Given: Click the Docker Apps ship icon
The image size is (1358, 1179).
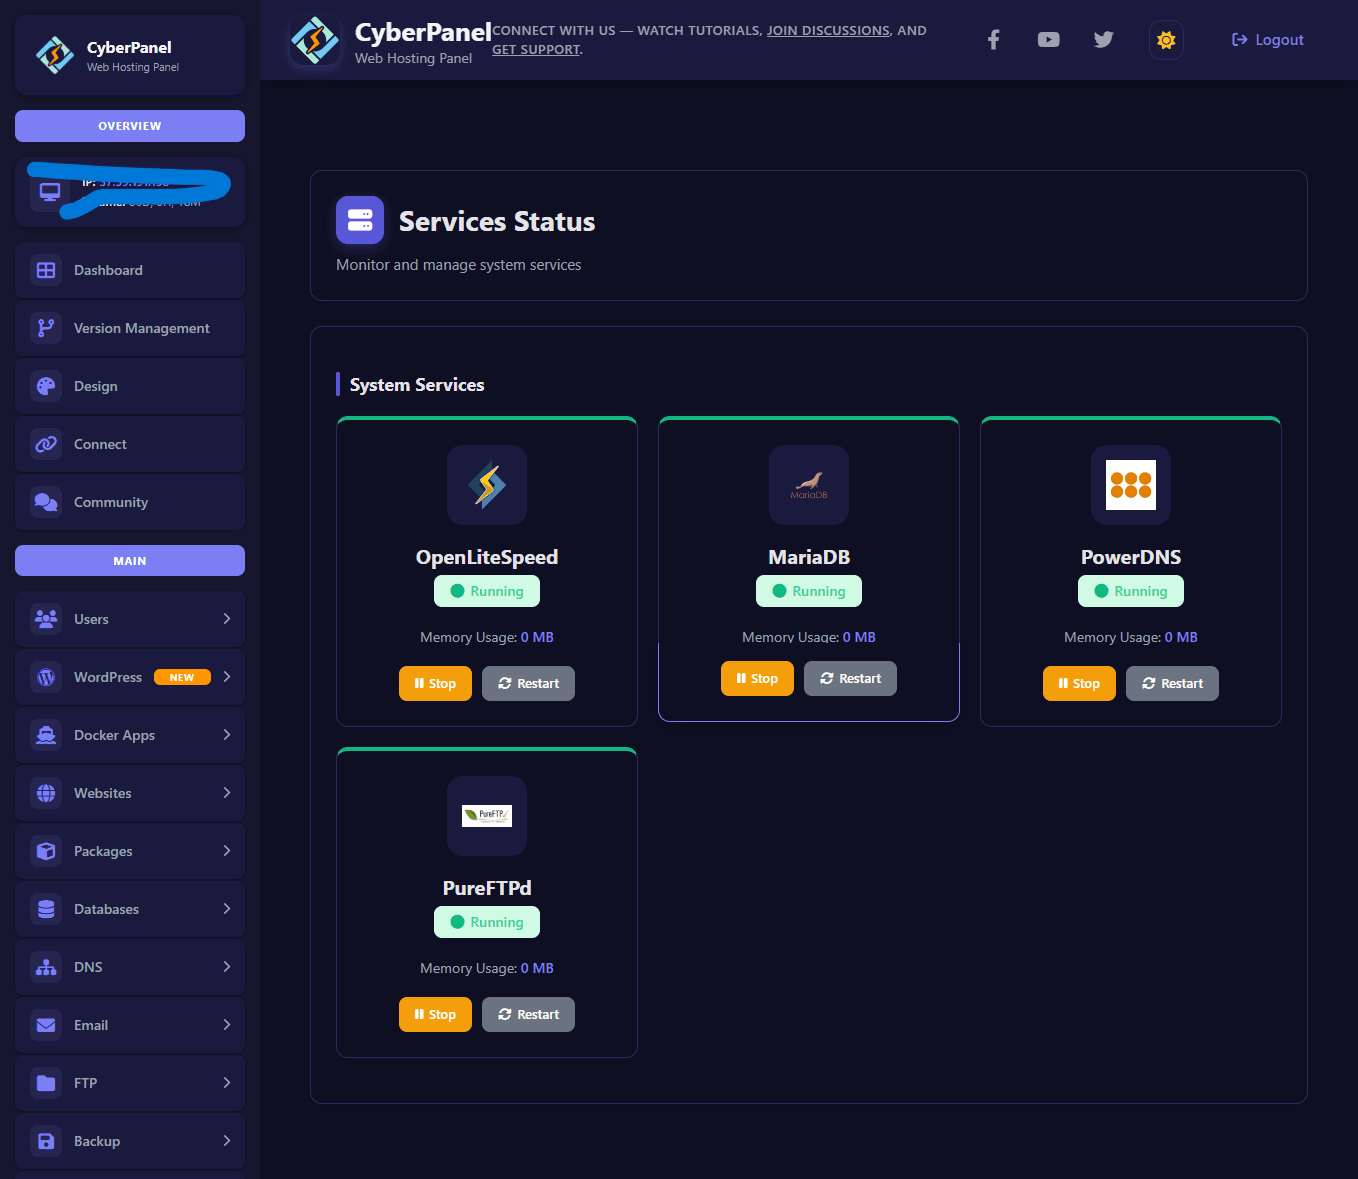Looking at the screenshot, I should 46,735.
